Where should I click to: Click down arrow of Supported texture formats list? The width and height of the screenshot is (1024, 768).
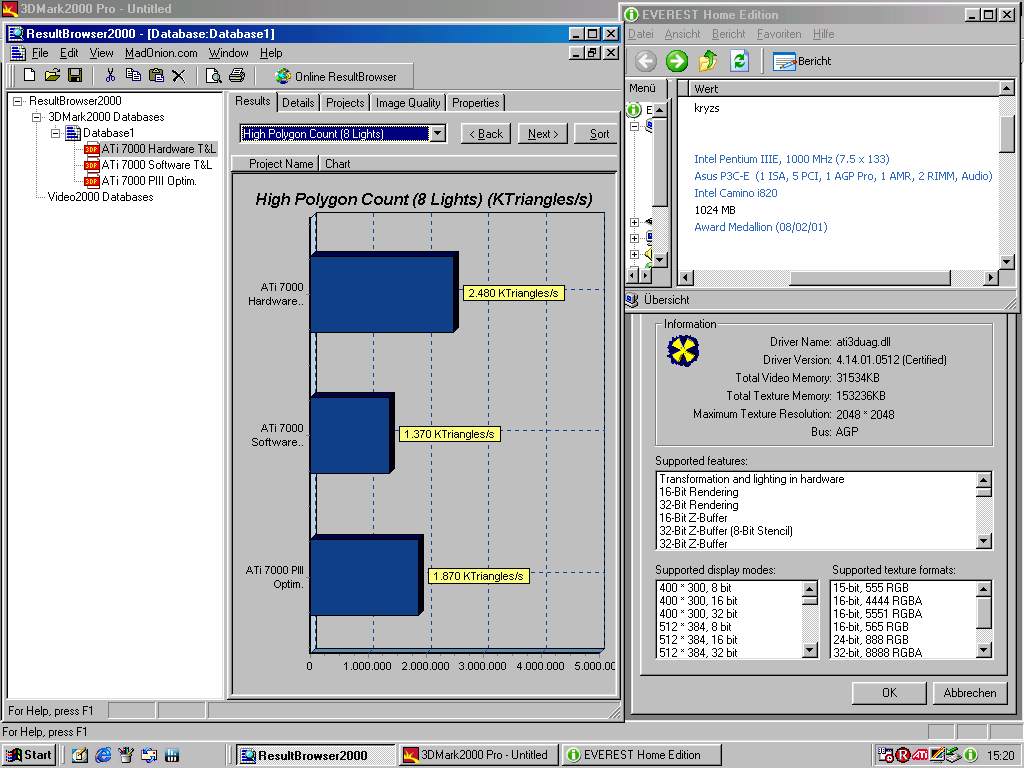984,650
